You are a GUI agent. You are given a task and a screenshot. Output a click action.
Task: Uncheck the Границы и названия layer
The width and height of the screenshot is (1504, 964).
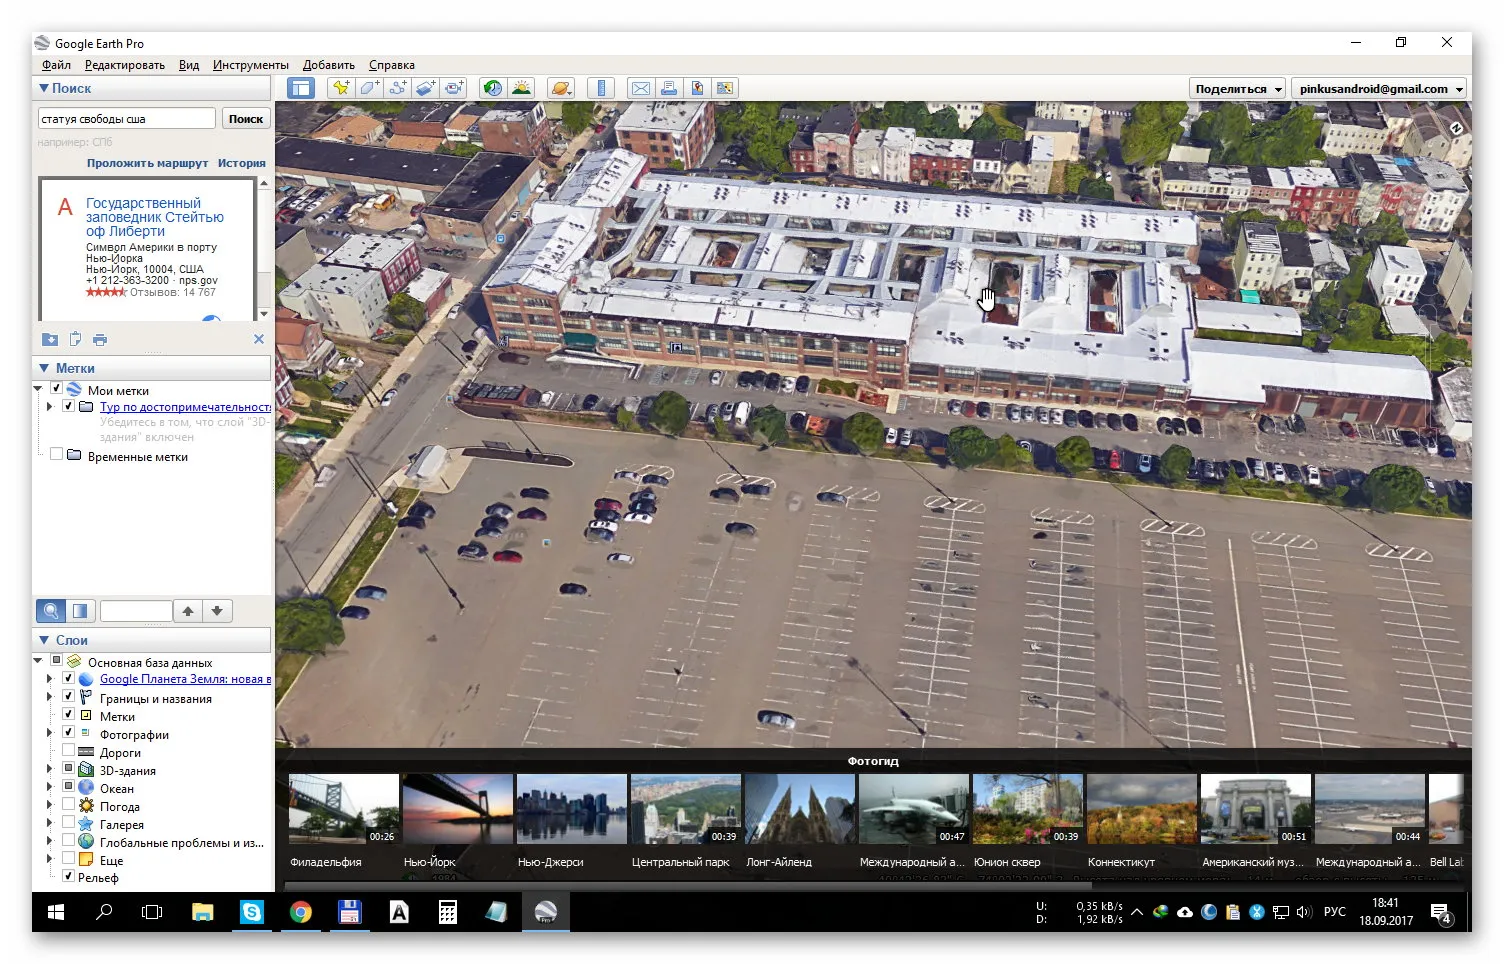click(x=69, y=698)
